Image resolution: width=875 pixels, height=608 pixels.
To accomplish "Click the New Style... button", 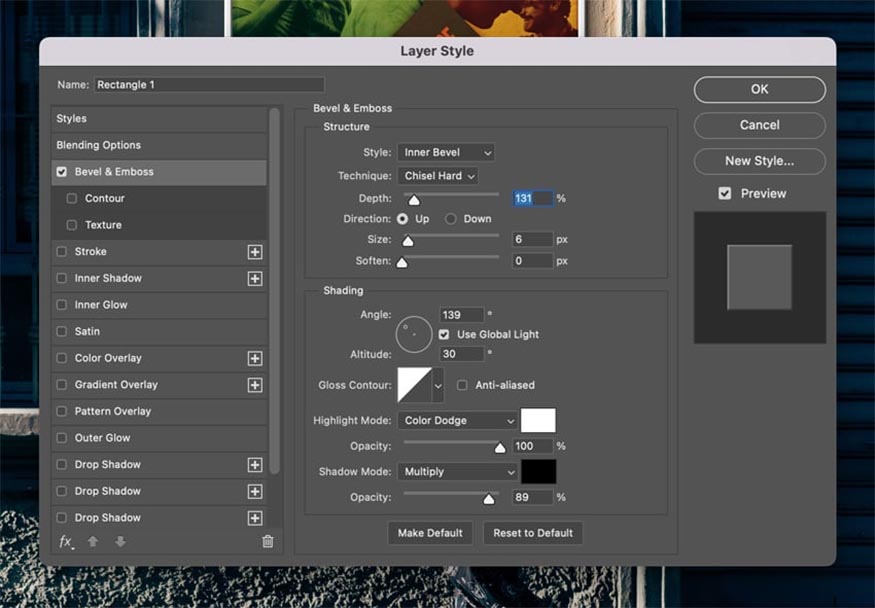I will click(759, 161).
